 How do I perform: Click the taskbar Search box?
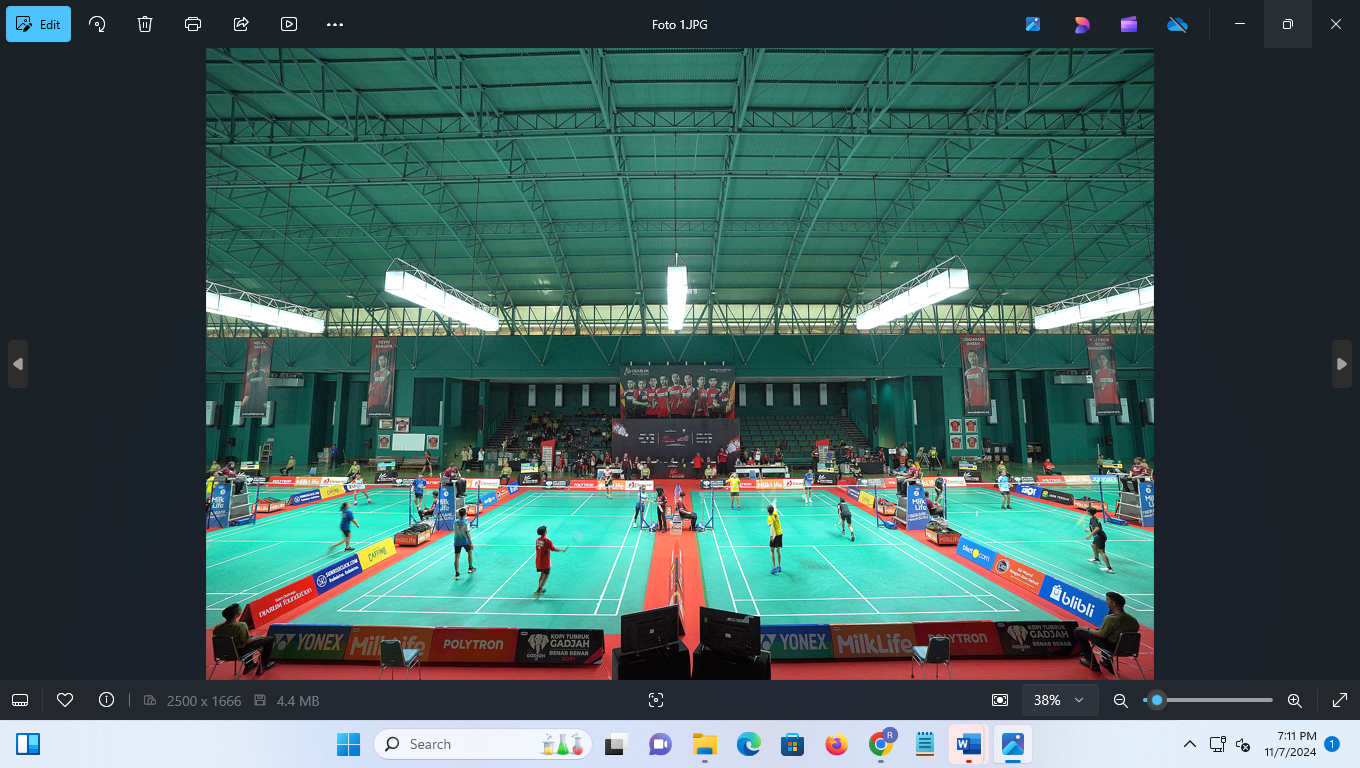point(483,744)
